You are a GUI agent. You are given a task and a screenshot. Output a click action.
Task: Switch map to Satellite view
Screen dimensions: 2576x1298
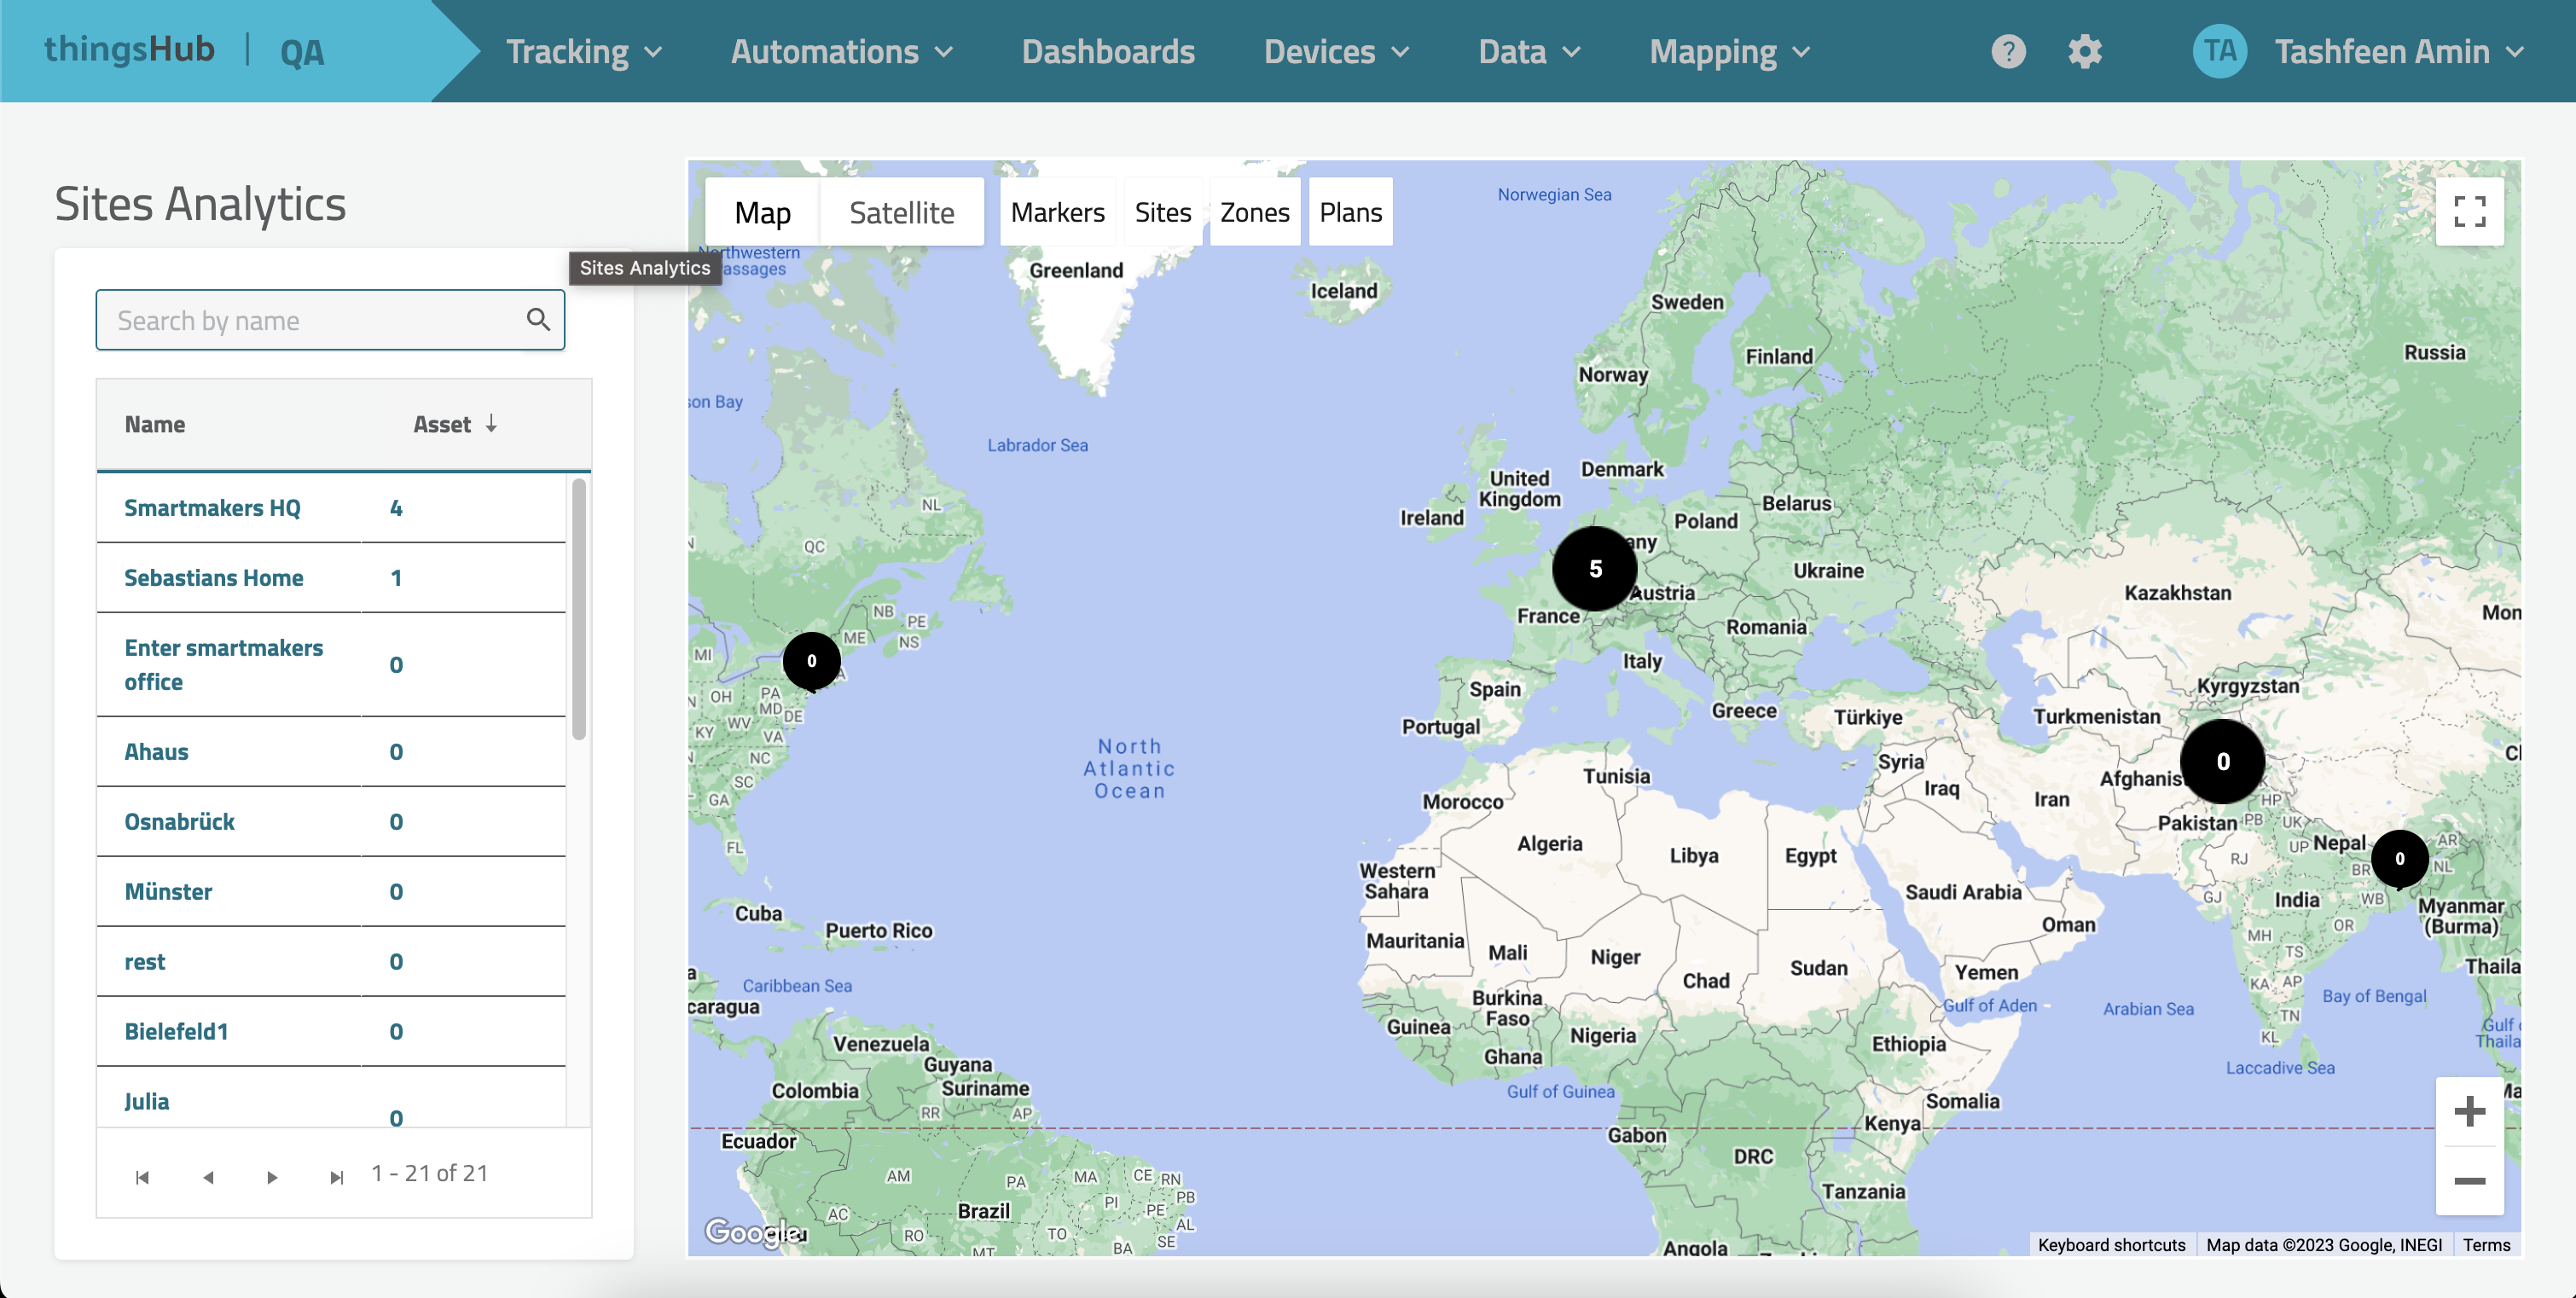coord(901,212)
